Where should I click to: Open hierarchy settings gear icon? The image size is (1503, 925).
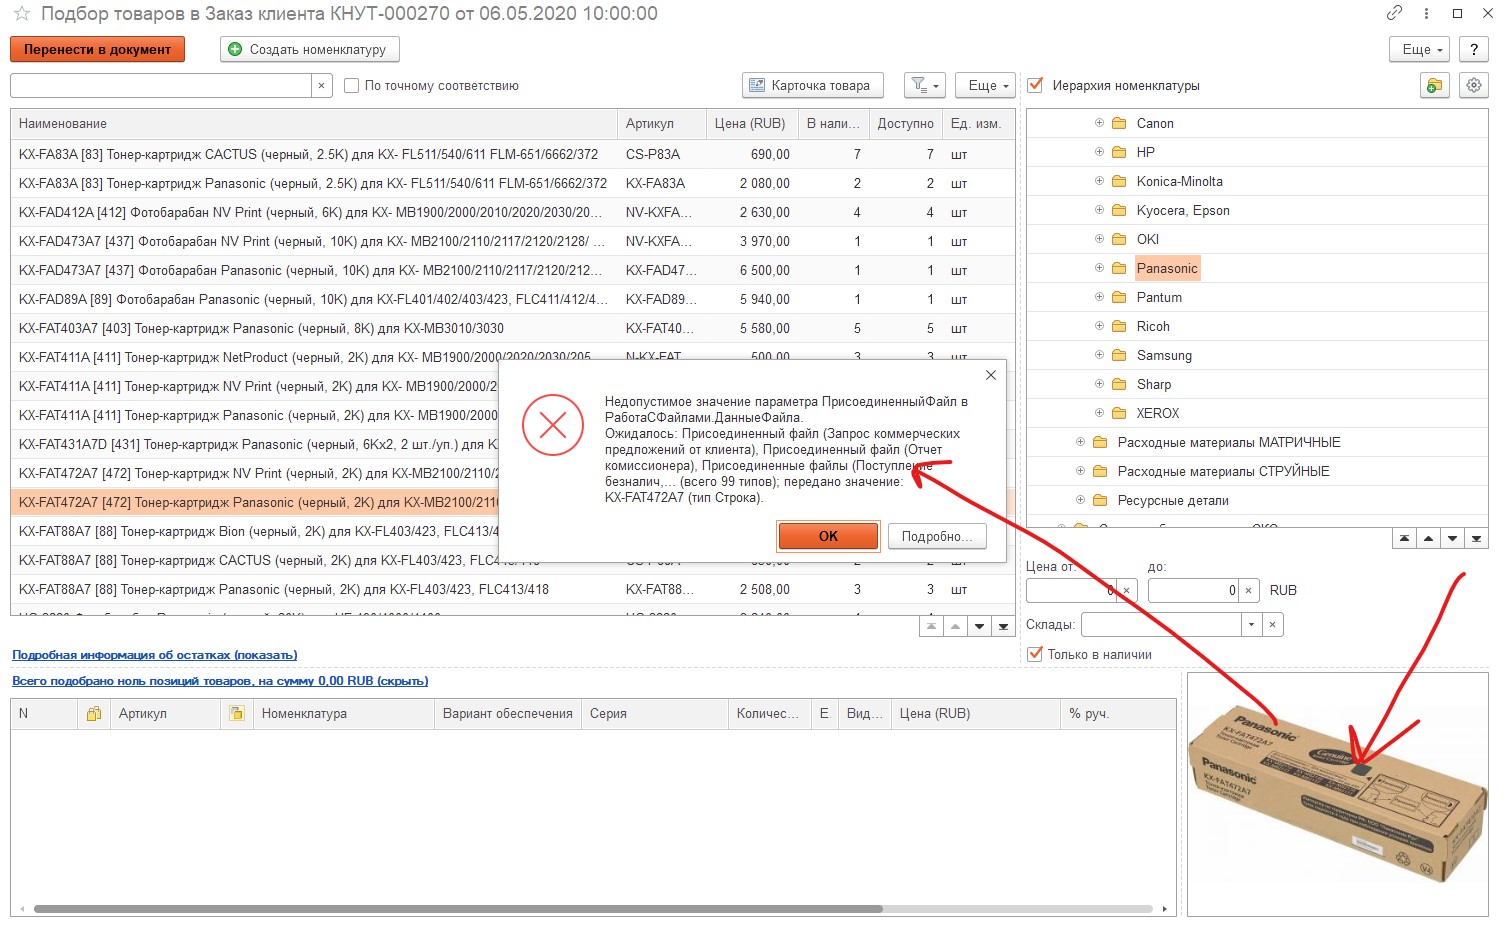tap(1474, 86)
